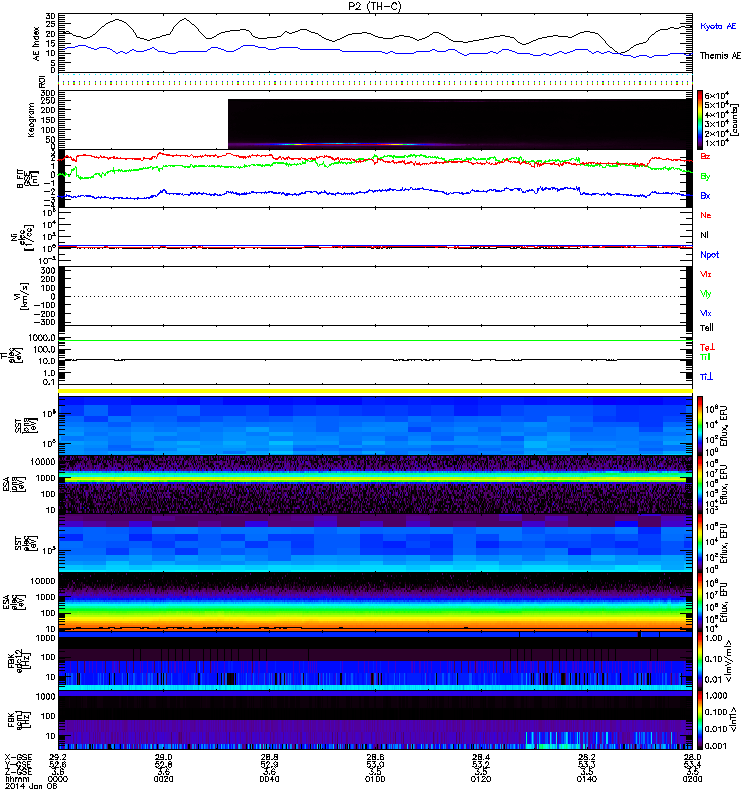Click the ESA ion Eflux color bar
This screenshot has width=750, height=800.
[x=700, y=484]
